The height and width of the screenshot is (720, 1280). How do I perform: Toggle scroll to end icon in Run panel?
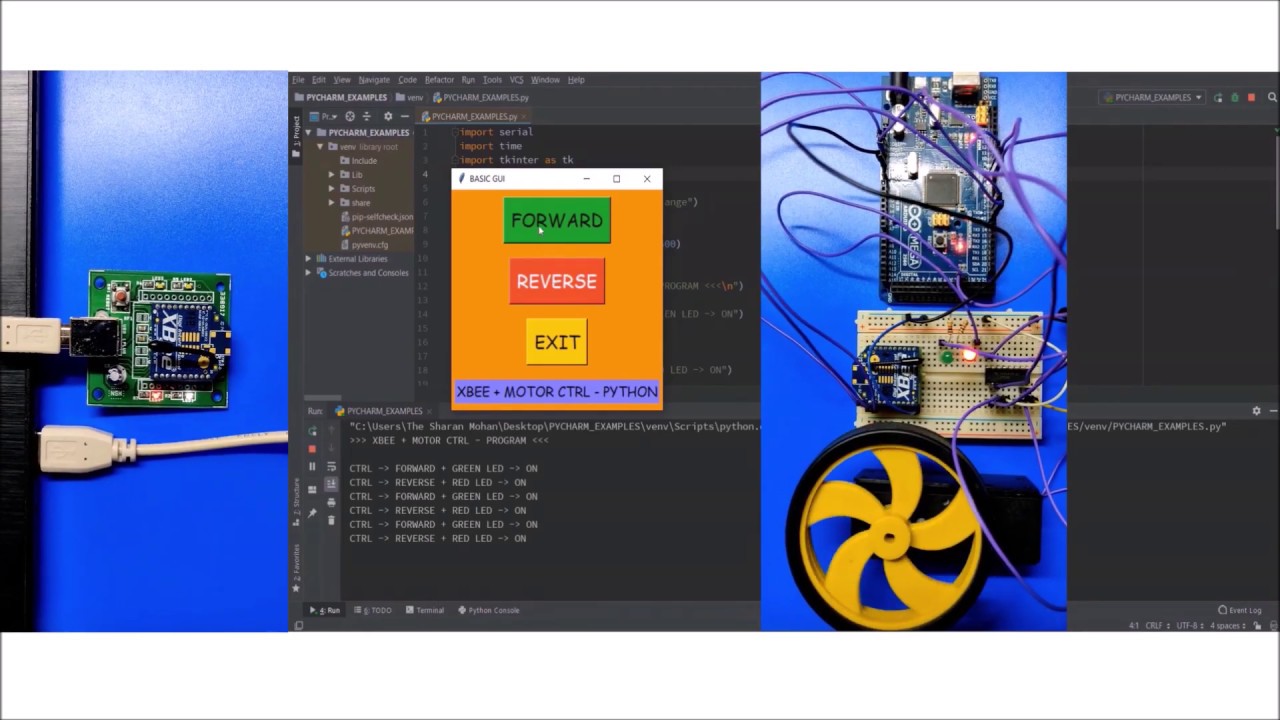click(x=331, y=484)
